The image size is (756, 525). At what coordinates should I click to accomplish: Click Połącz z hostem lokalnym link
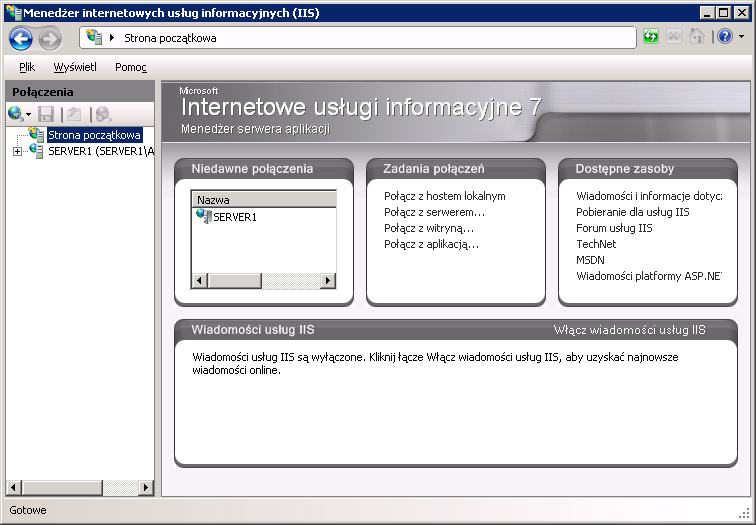pyautogui.click(x=445, y=196)
